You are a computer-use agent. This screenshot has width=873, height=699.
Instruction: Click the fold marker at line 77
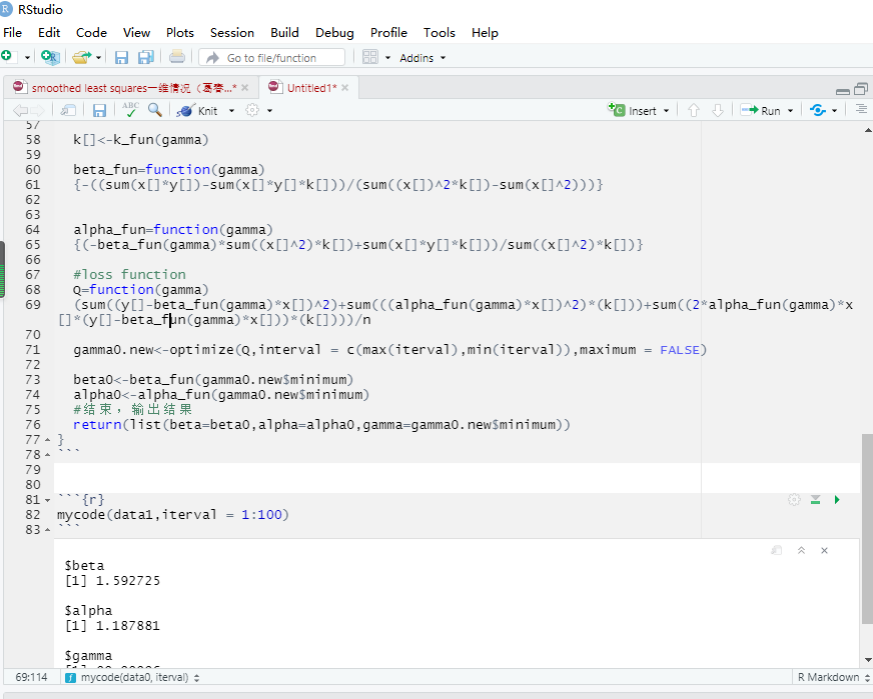[48, 440]
